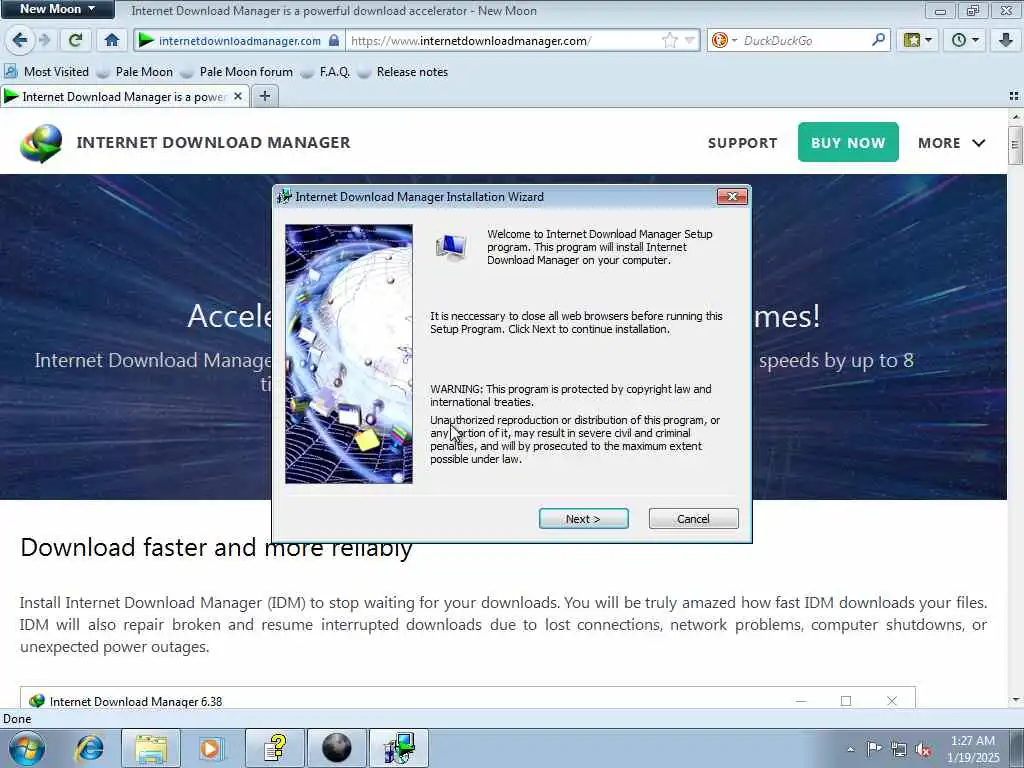The height and width of the screenshot is (768, 1024).
Task: Click the wizard title bar icon
Action: (x=284, y=197)
